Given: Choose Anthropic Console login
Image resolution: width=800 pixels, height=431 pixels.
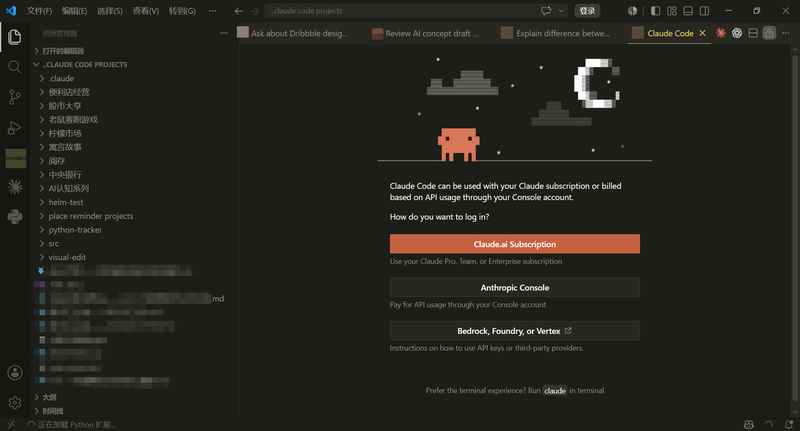Looking at the screenshot, I should pyautogui.click(x=514, y=288).
